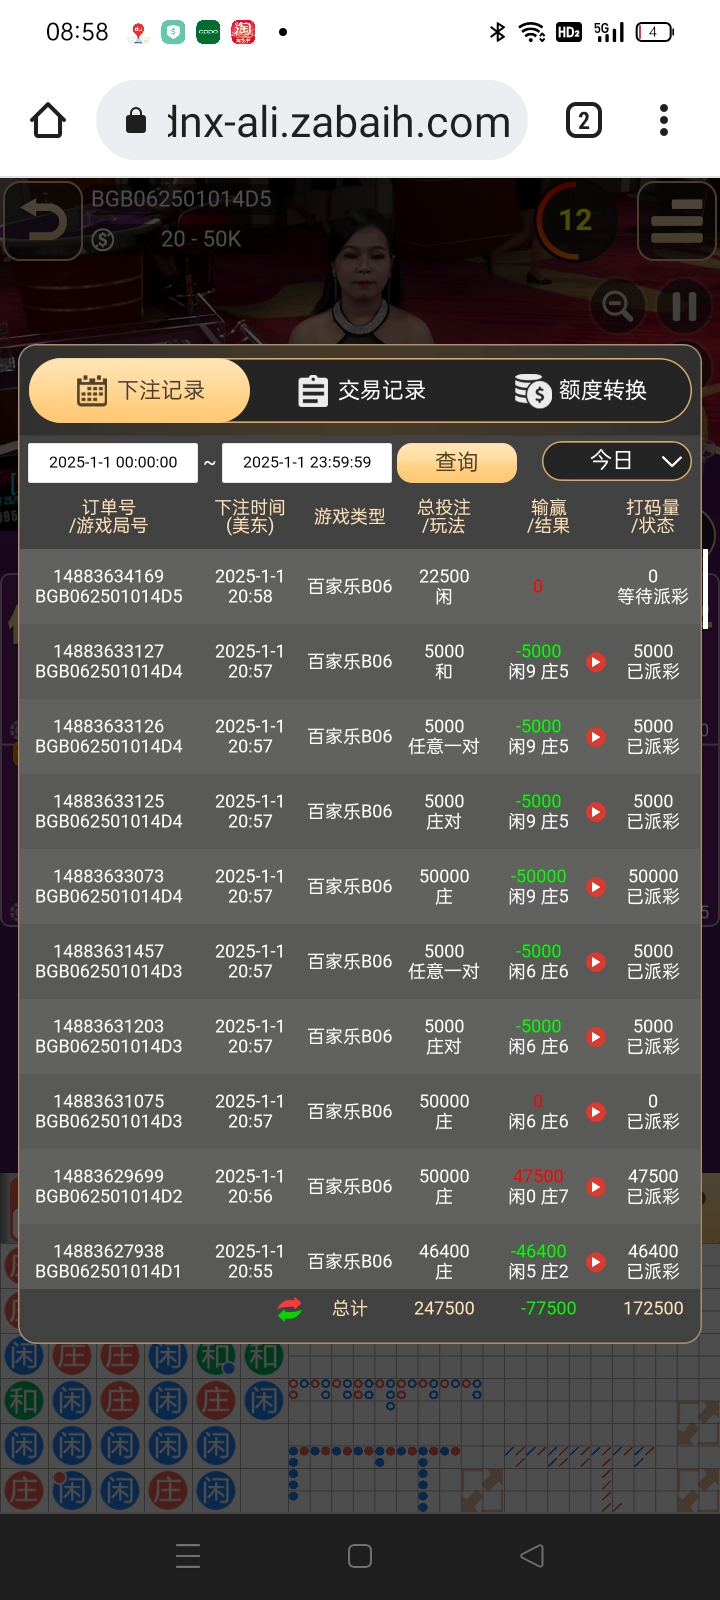This screenshot has height=1600, width=720.
Task: Pause the live video stream
Action: [684, 305]
